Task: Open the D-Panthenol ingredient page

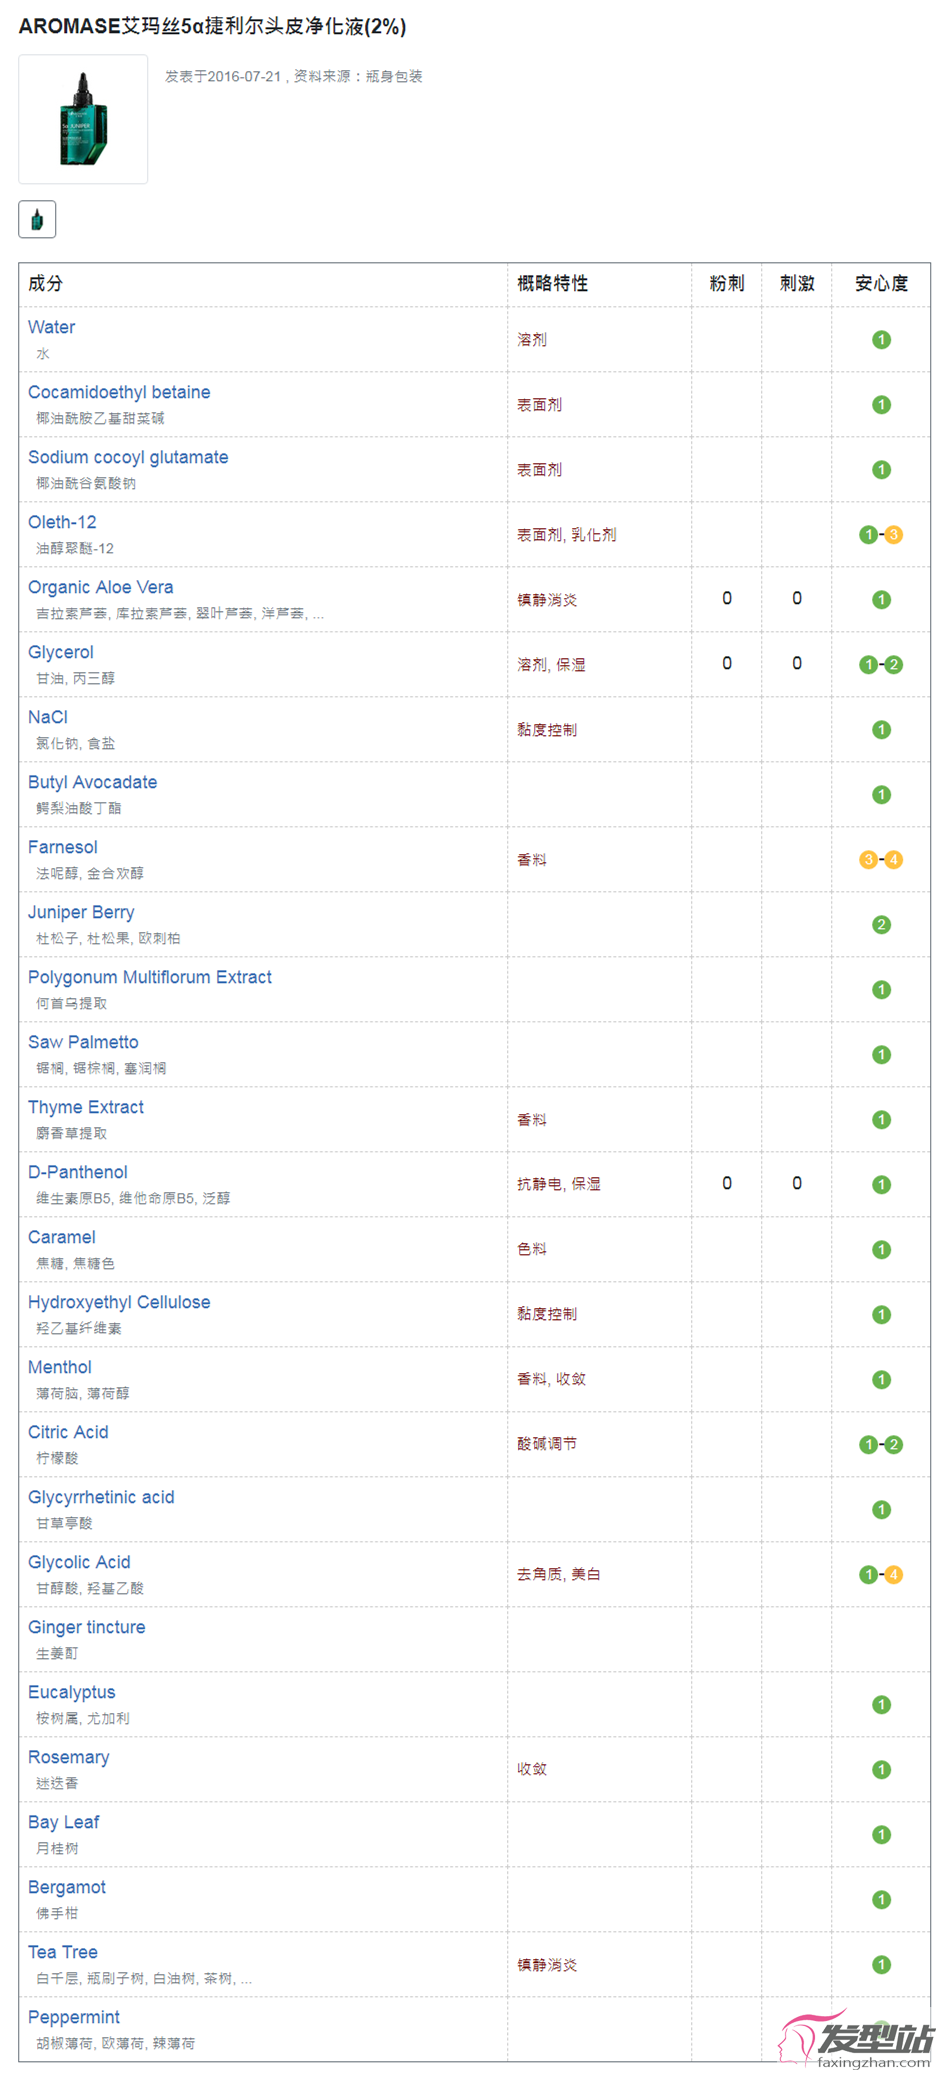Action: [78, 1172]
